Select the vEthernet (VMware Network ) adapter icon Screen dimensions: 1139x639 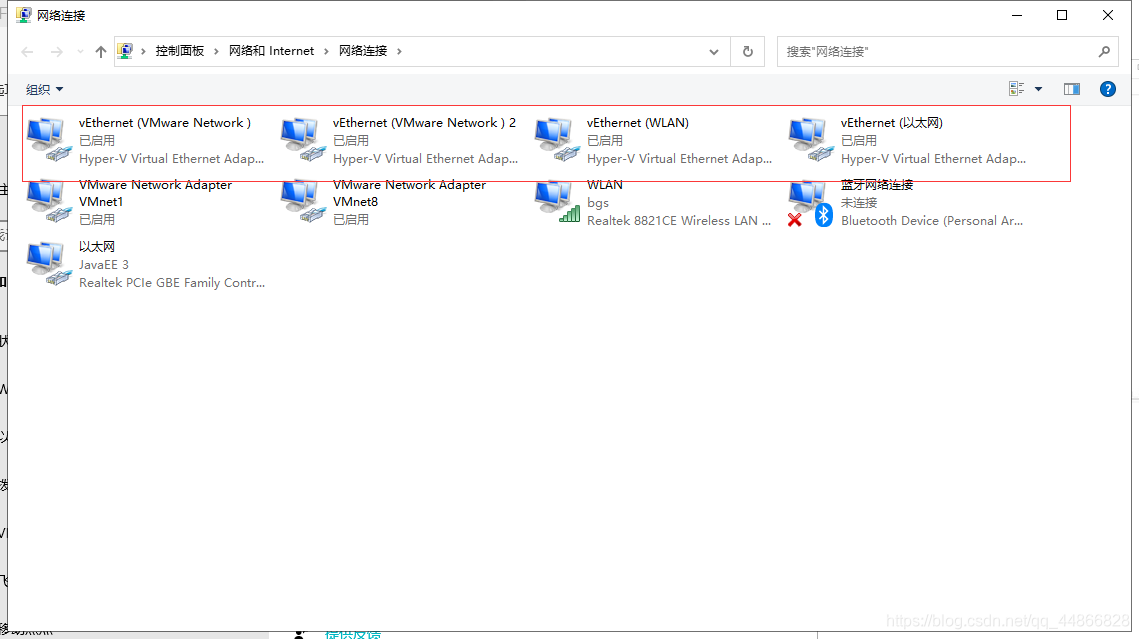(x=49, y=140)
